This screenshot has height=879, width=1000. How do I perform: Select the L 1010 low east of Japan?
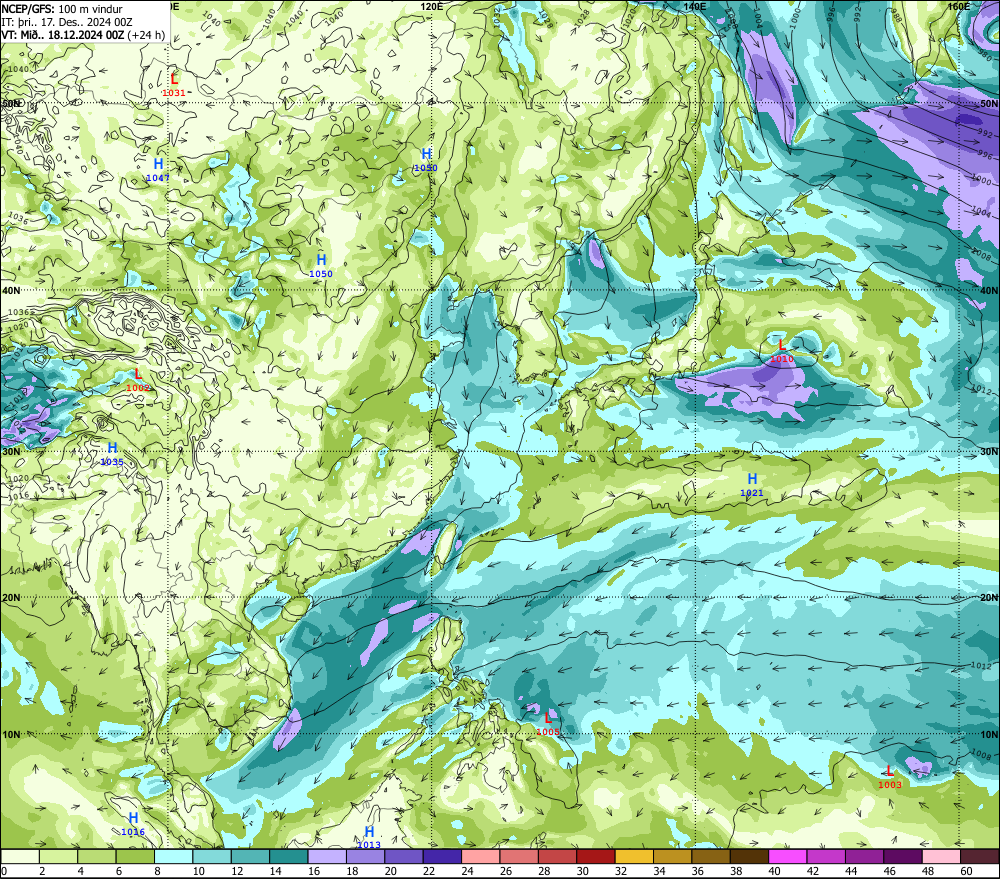pos(782,351)
